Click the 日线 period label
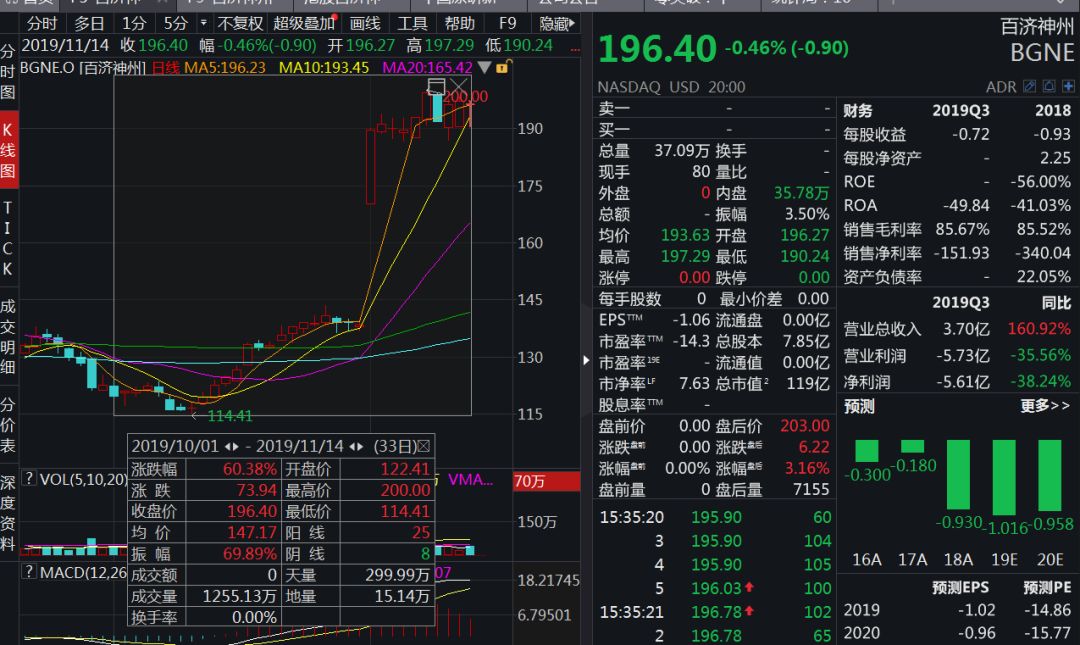Viewport: 1080px width, 645px height. 165,68
